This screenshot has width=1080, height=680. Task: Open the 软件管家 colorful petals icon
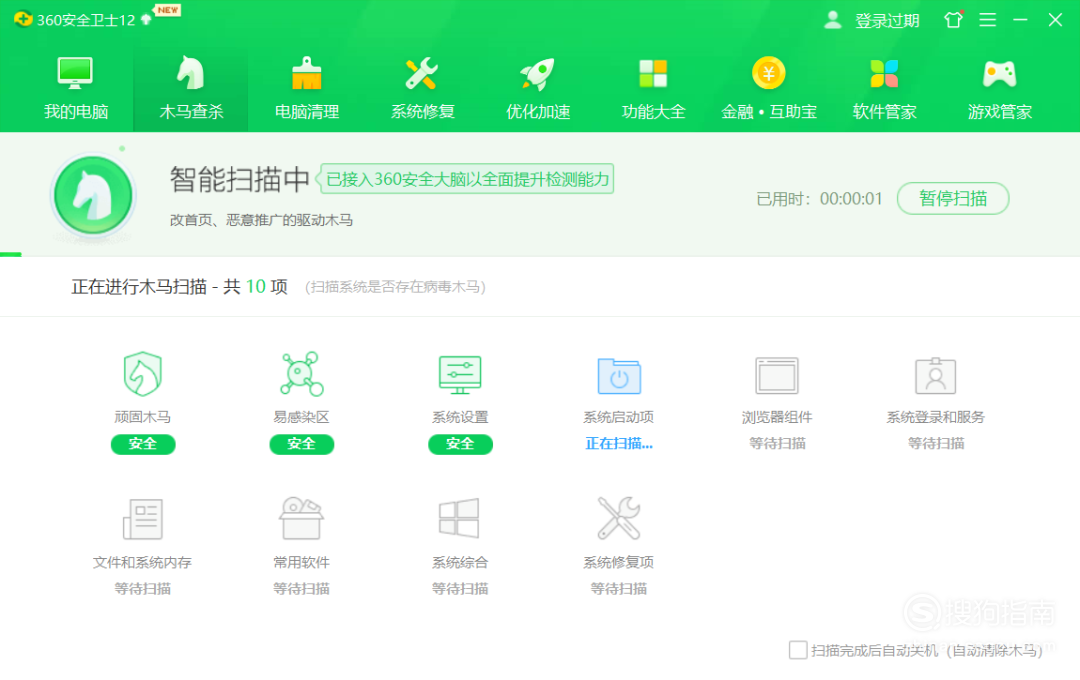(884, 73)
